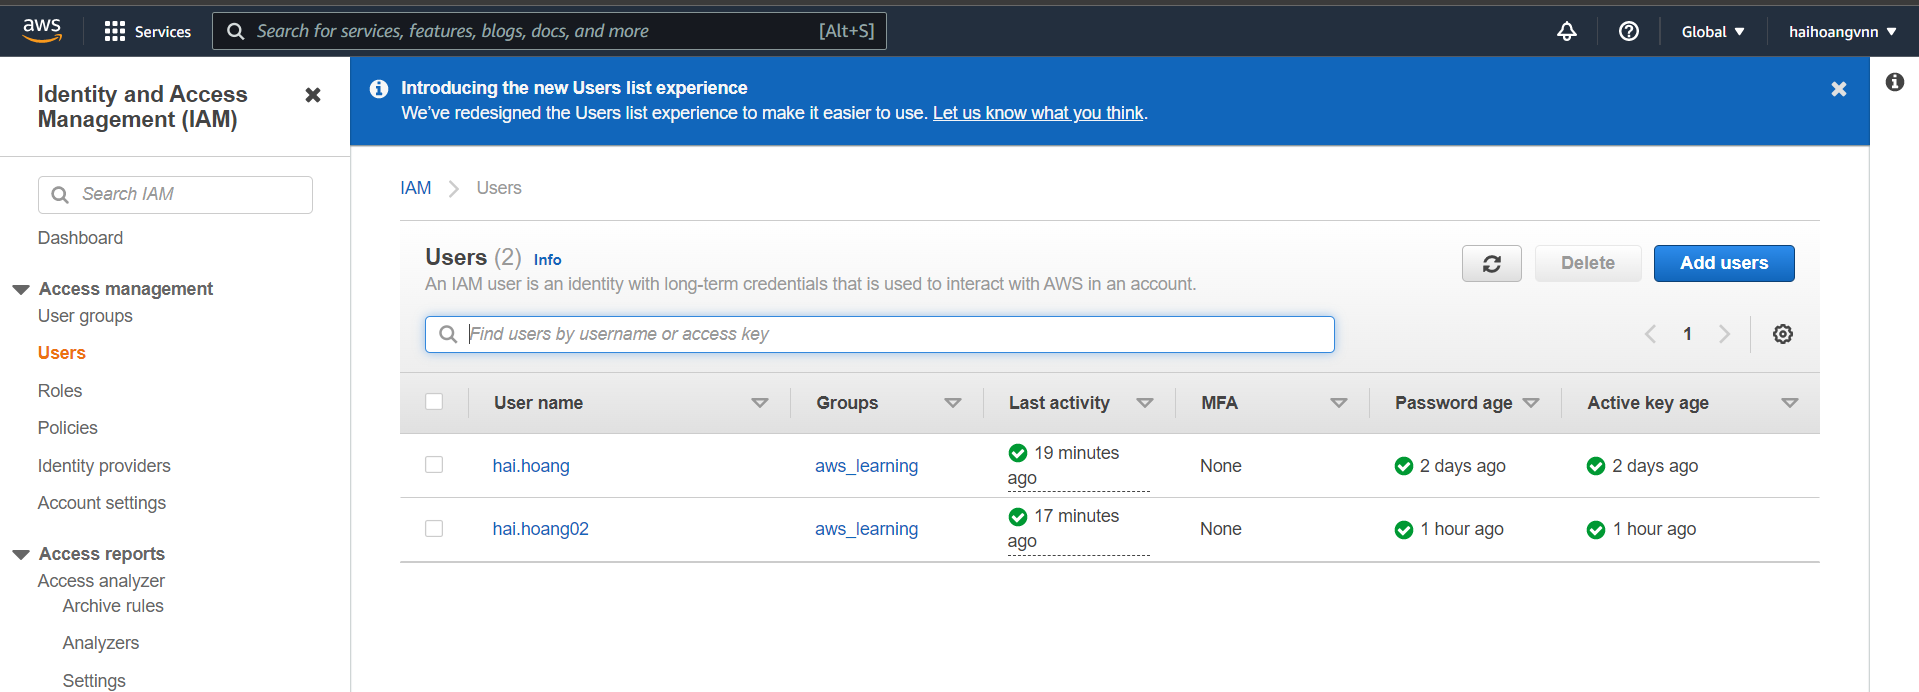
Task: Select the hai.hoang user checkbox
Action: pyautogui.click(x=434, y=465)
